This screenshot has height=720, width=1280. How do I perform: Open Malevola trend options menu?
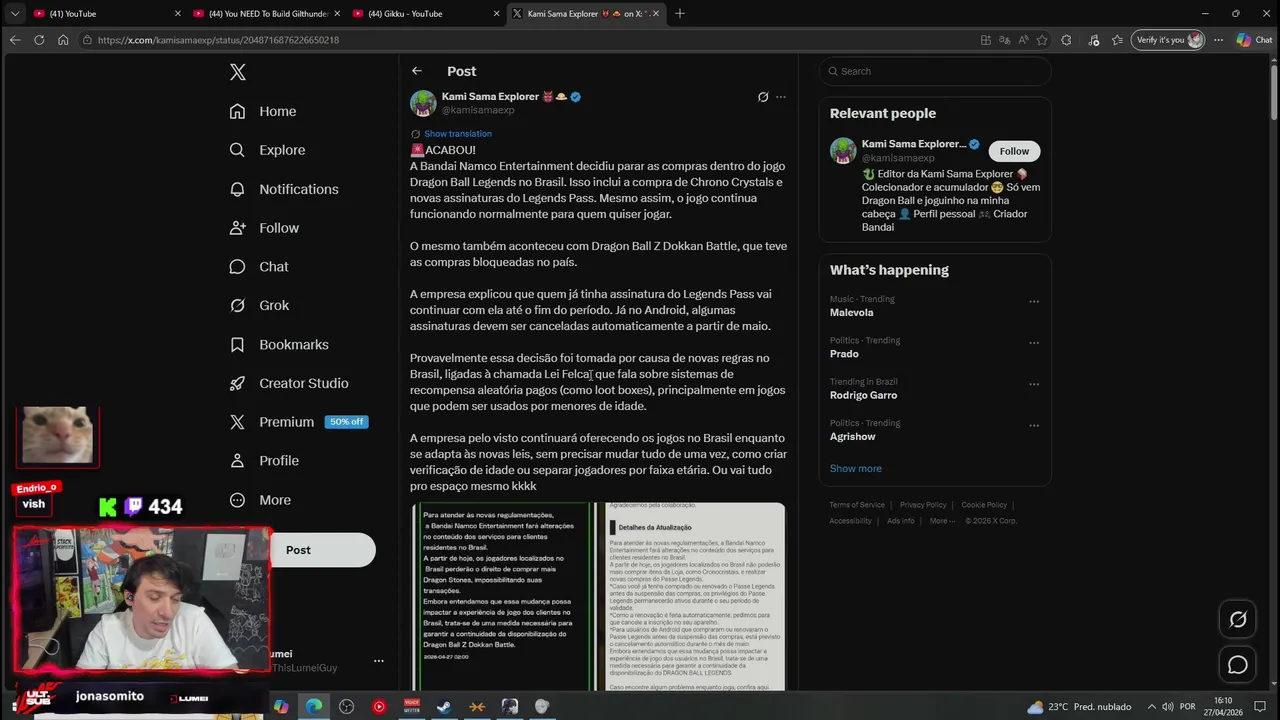[1034, 301]
